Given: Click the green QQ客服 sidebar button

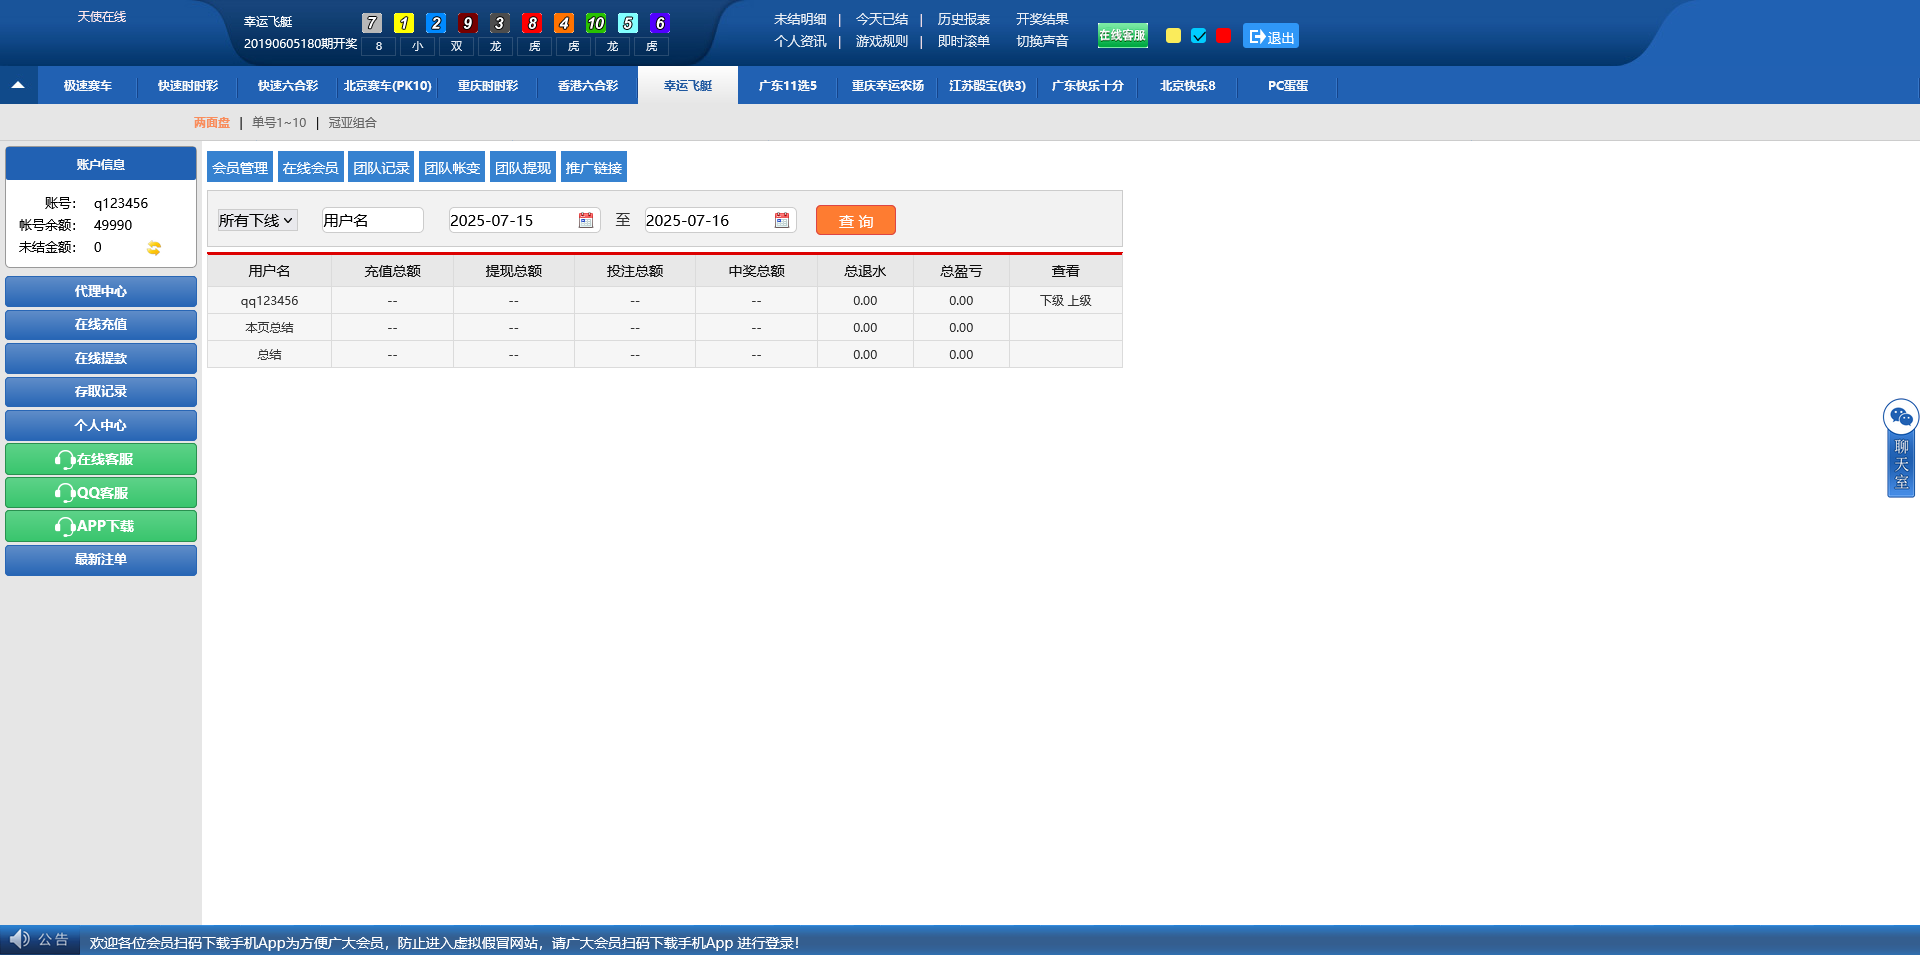Looking at the screenshot, I should pyautogui.click(x=101, y=492).
